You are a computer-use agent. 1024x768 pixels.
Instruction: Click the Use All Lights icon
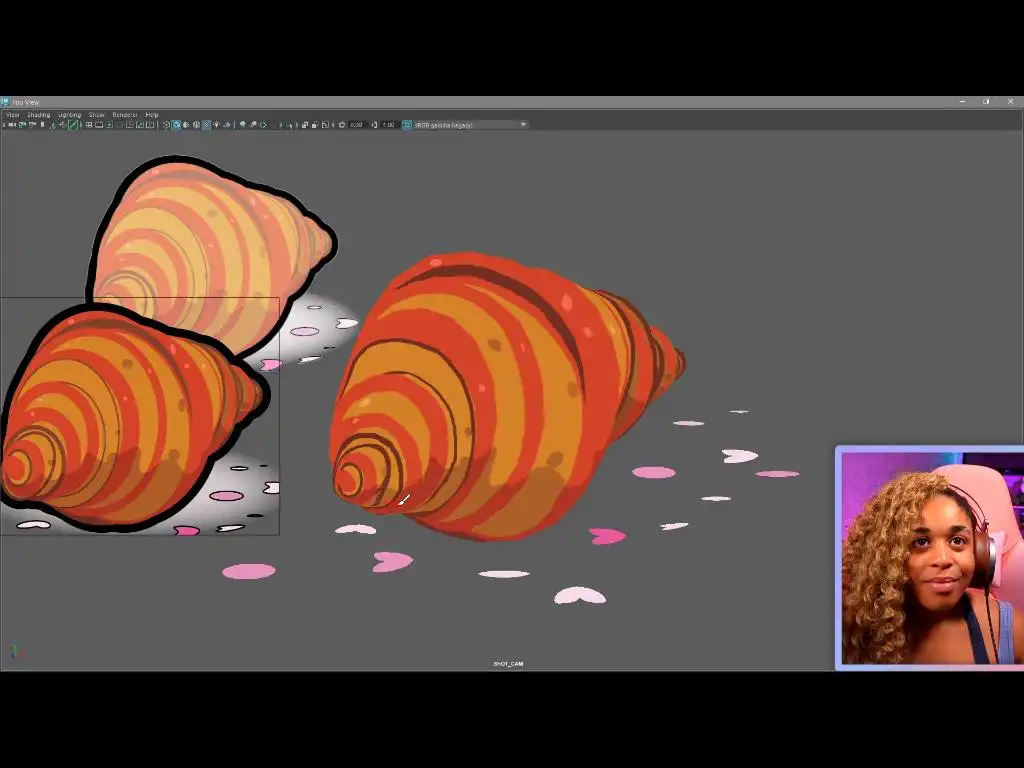point(217,124)
